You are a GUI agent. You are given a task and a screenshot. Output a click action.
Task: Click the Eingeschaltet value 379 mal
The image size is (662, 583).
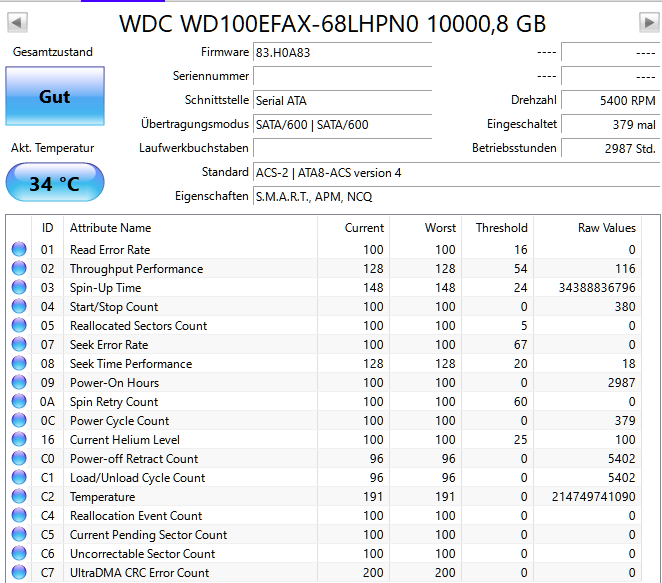(610, 125)
